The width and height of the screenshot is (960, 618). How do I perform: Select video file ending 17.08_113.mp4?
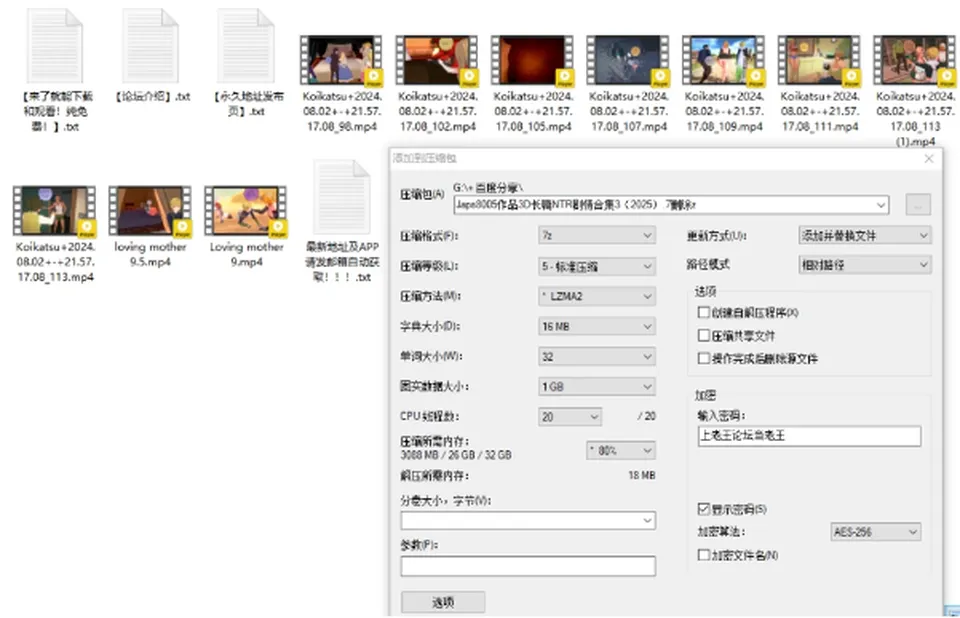(54, 211)
